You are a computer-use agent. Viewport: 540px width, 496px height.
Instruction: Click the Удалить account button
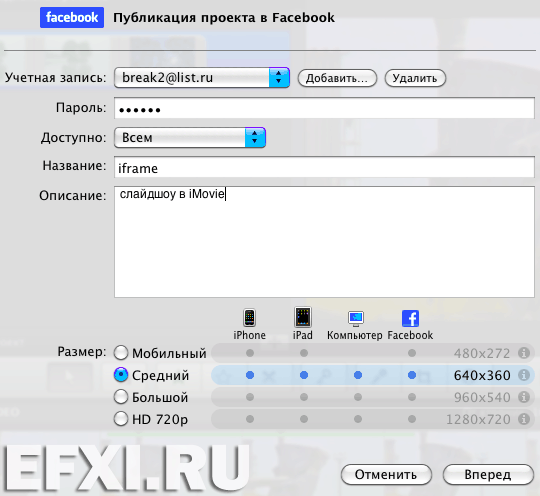click(415, 78)
